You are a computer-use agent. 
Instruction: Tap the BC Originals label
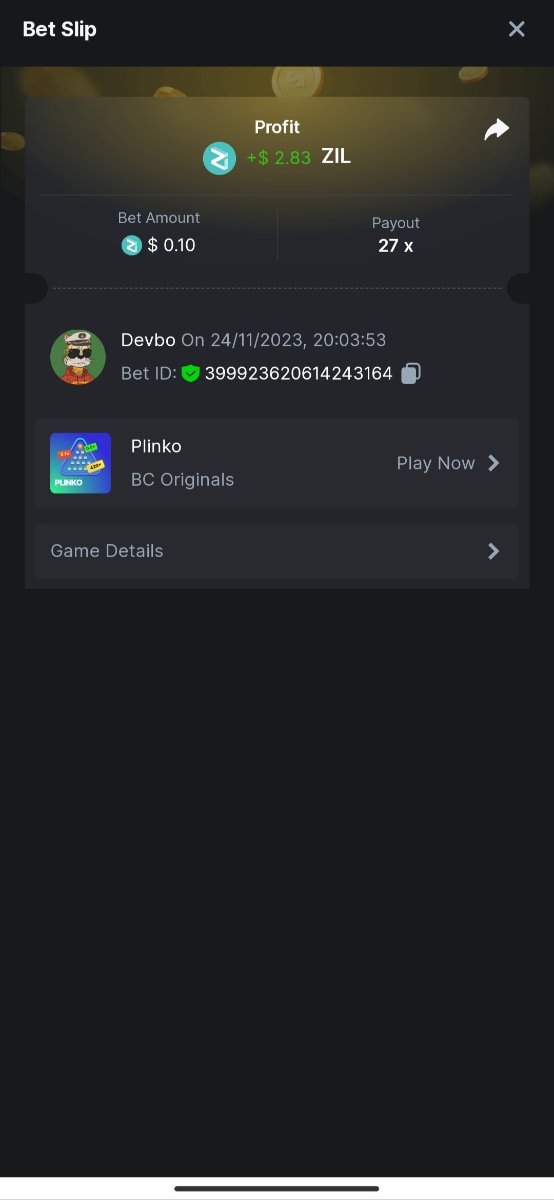tap(182, 480)
